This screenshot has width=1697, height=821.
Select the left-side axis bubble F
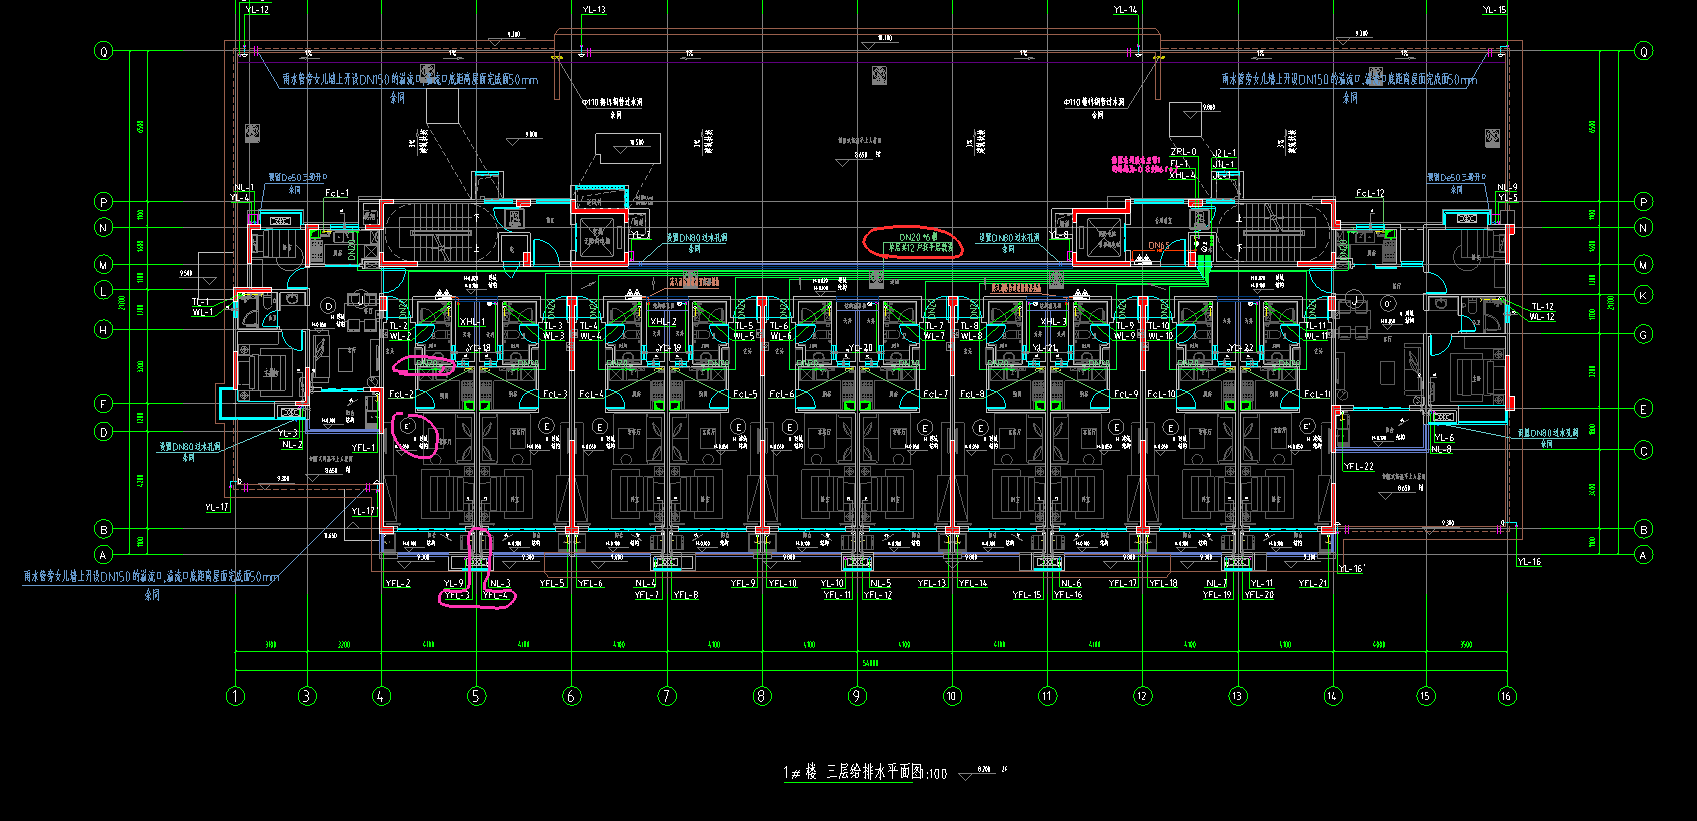coord(103,404)
